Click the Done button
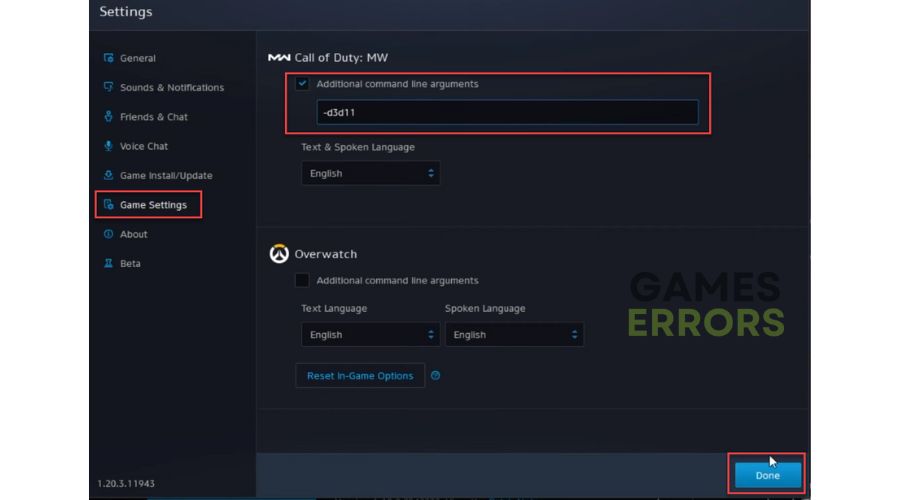 pos(767,475)
